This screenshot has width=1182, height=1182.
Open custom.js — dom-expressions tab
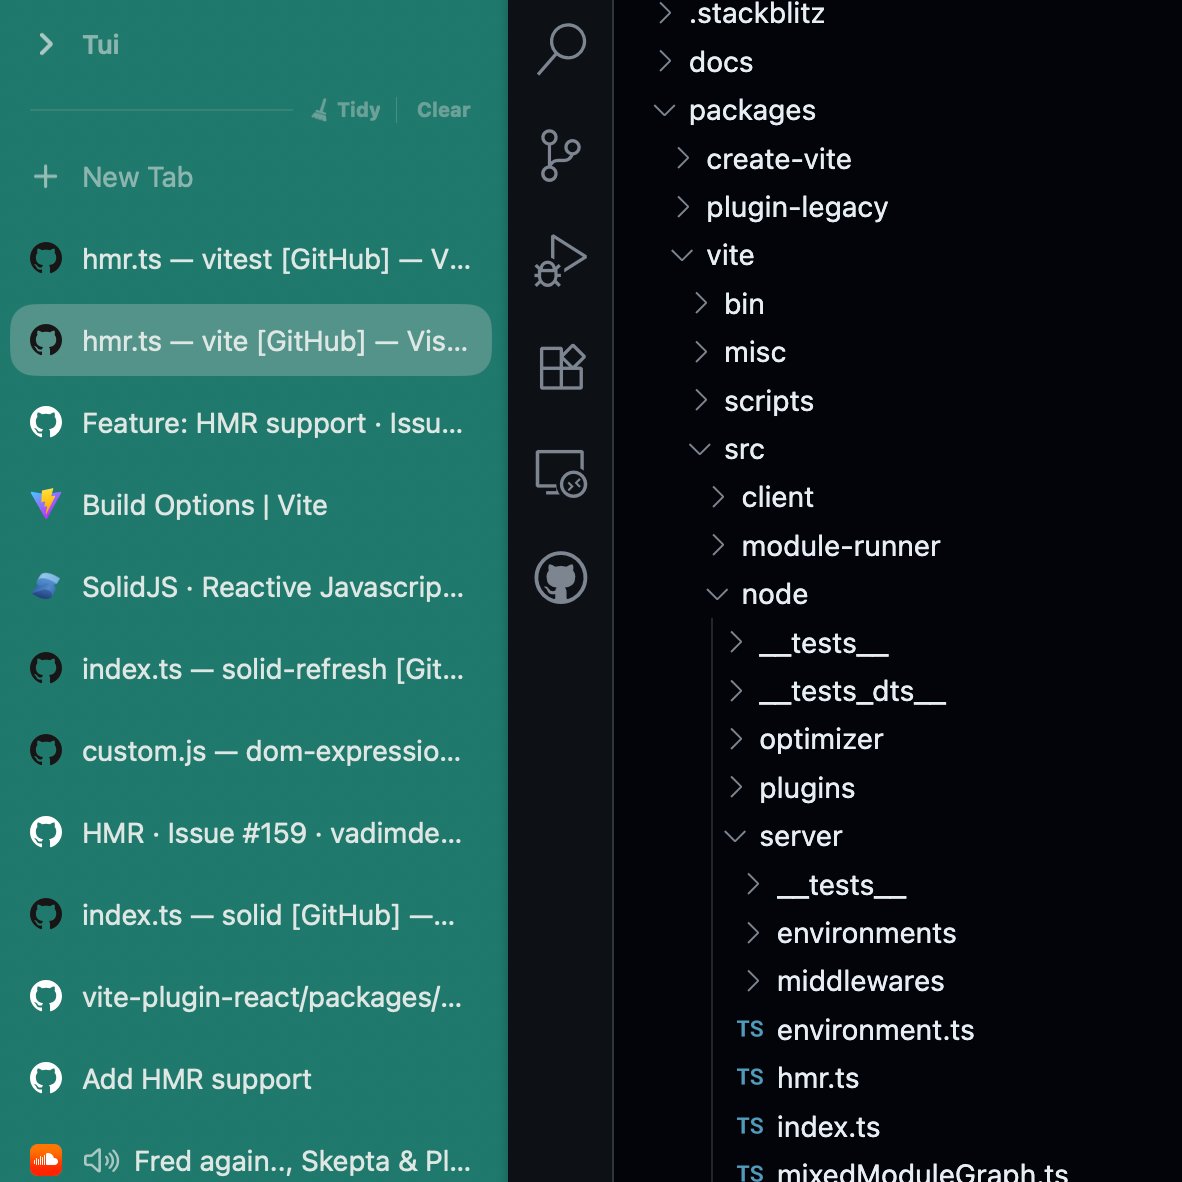251,751
